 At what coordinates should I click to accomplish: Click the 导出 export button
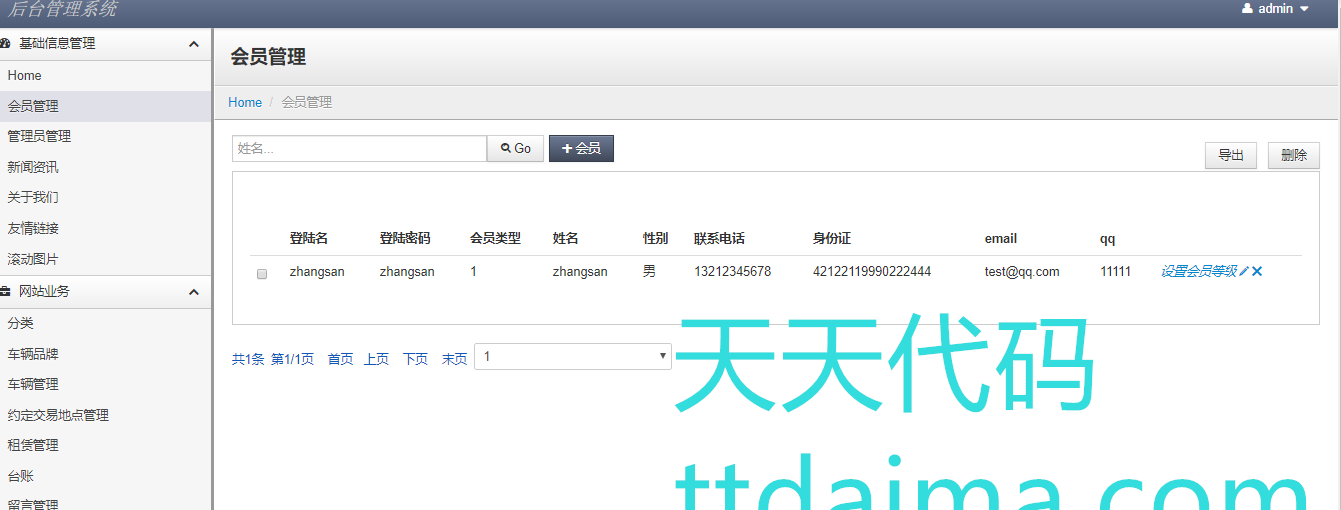pos(1230,156)
